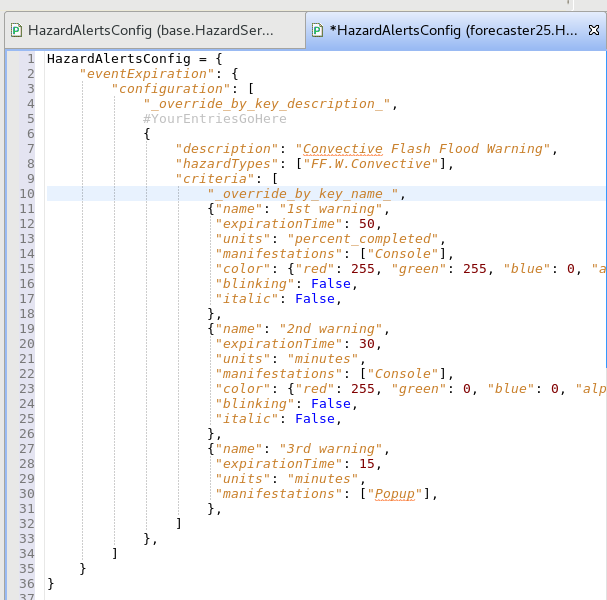Click the #YourEntriesGoHere comment
This screenshot has height=600, width=607.
(x=214, y=118)
